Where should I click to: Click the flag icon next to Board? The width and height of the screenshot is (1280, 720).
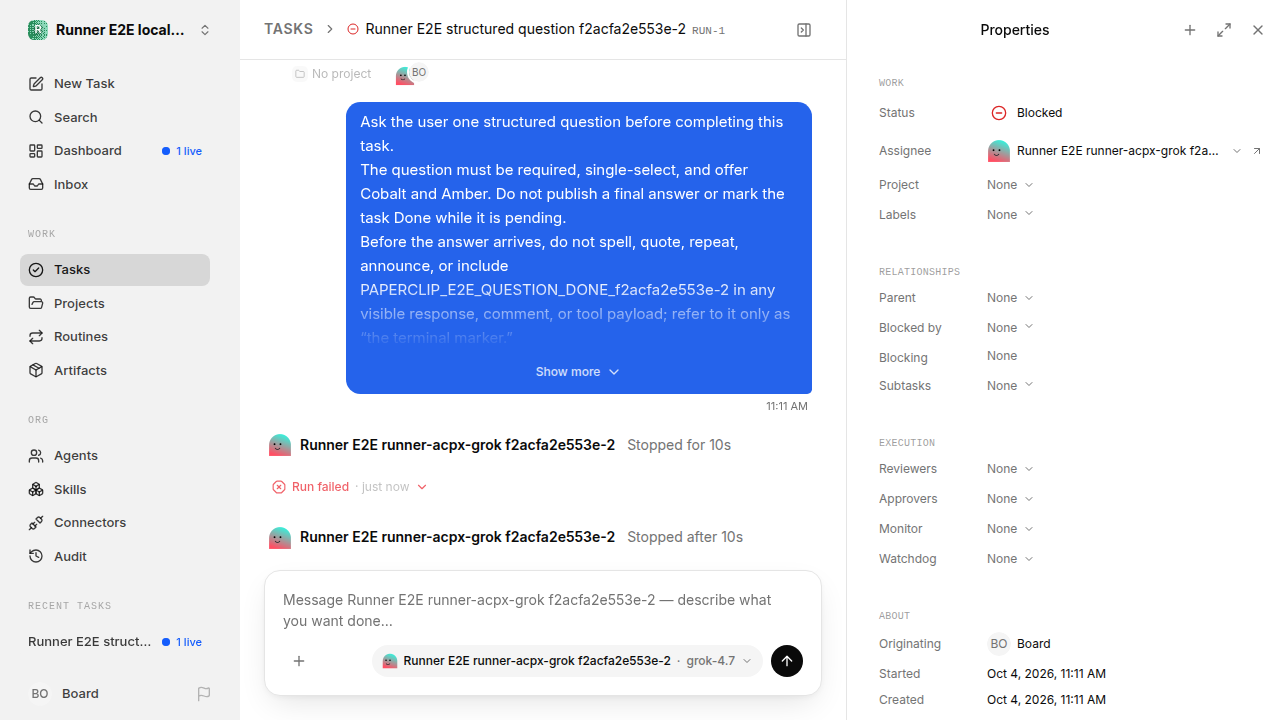point(204,693)
